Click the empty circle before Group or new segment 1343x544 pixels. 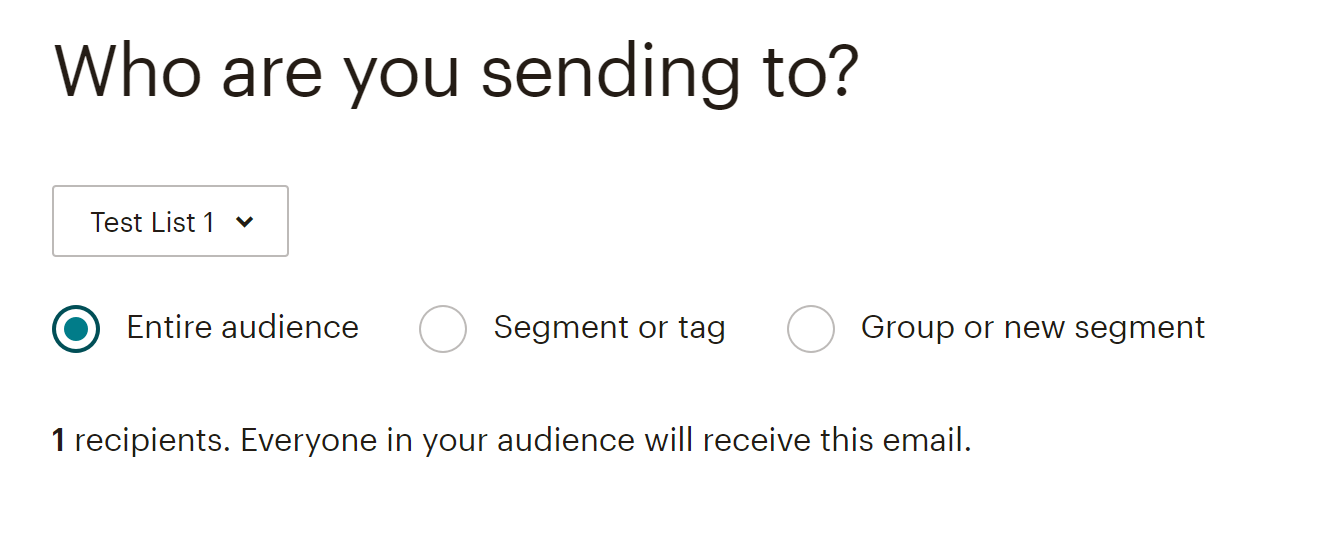[811, 329]
